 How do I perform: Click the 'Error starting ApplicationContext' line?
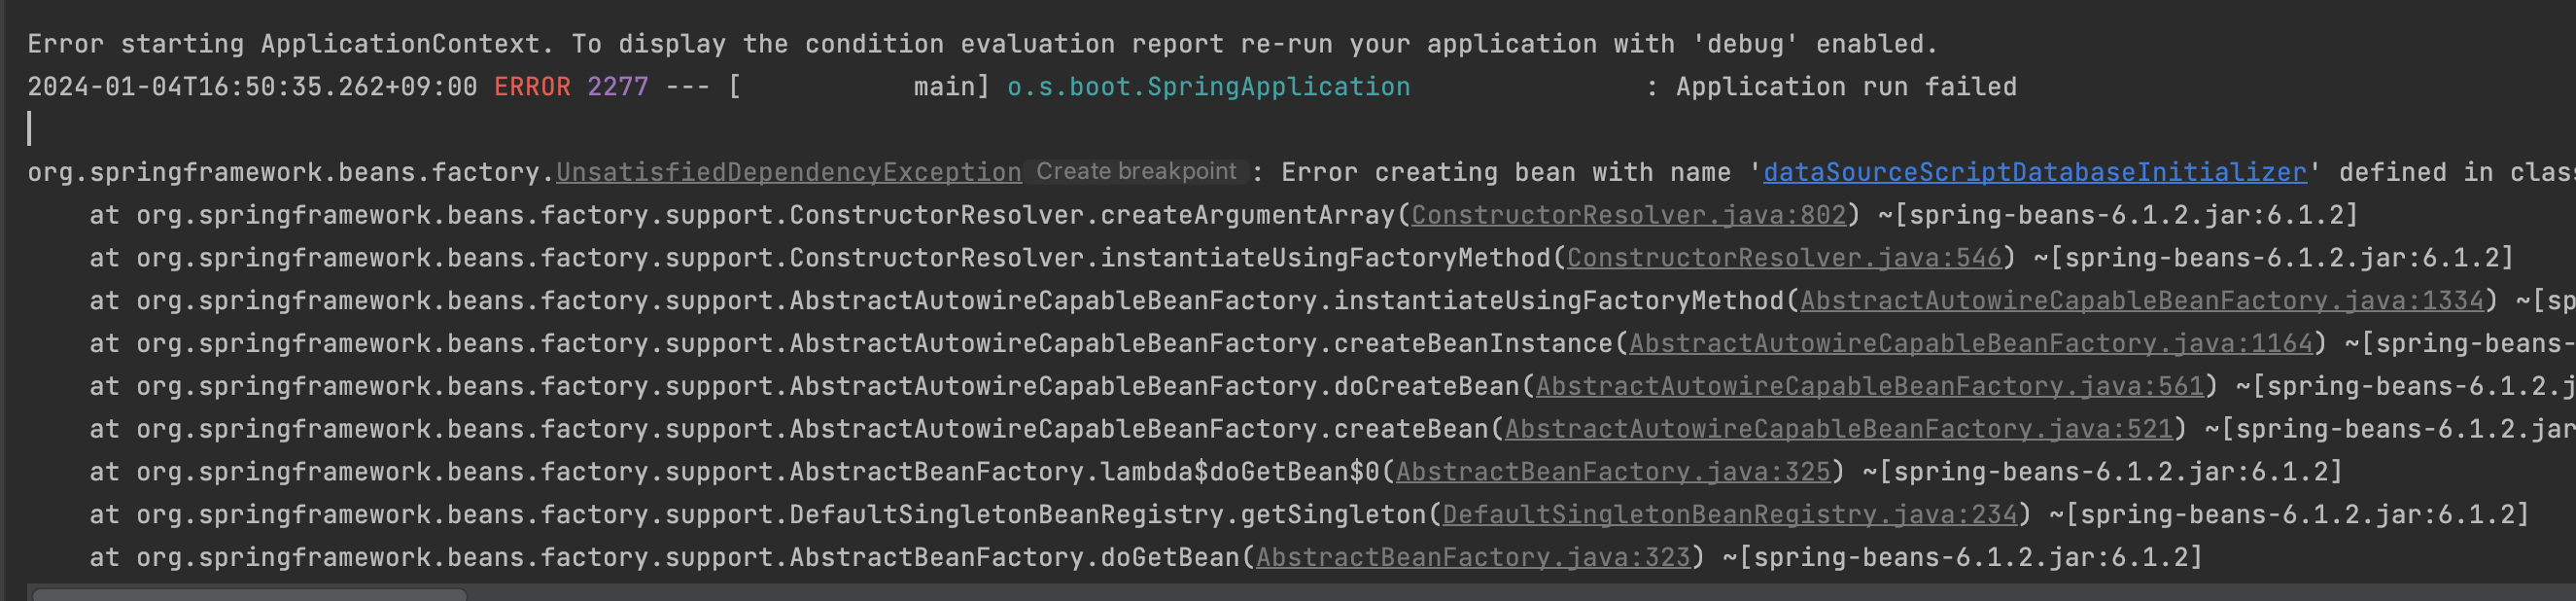(982, 44)
